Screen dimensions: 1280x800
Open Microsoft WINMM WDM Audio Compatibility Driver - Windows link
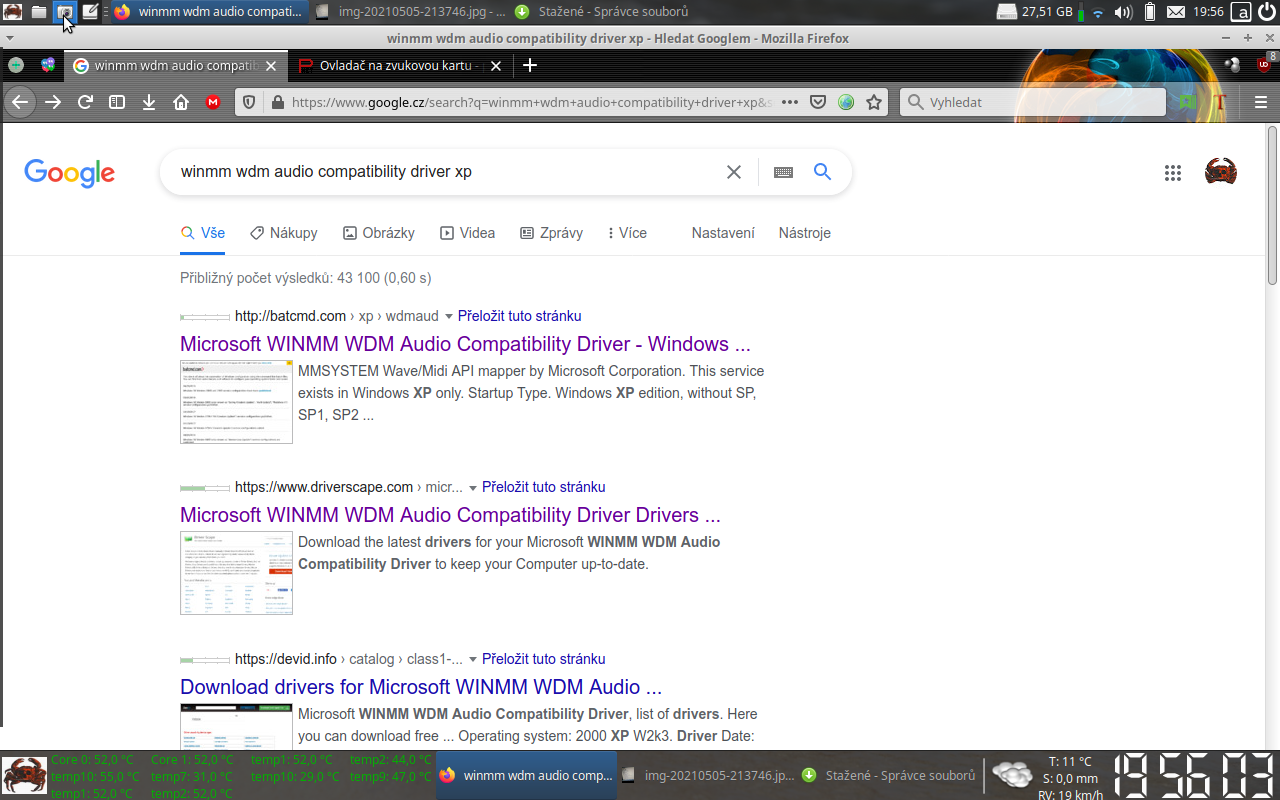[x=465, y=344]
